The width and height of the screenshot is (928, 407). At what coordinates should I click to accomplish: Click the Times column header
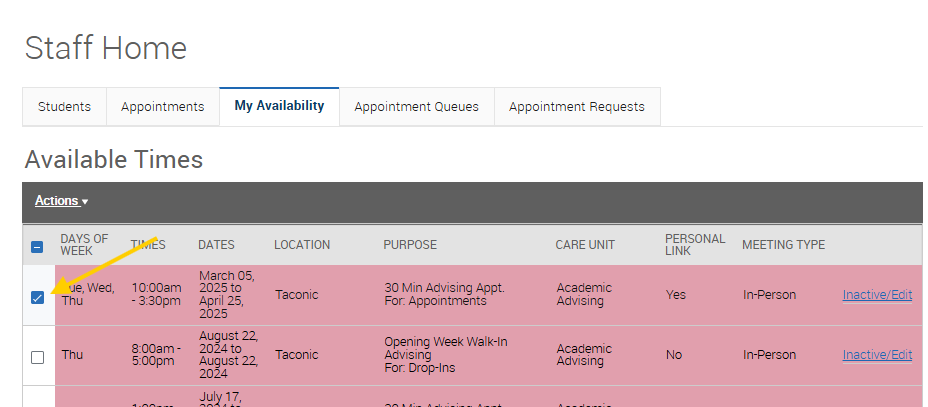point(148,245)
